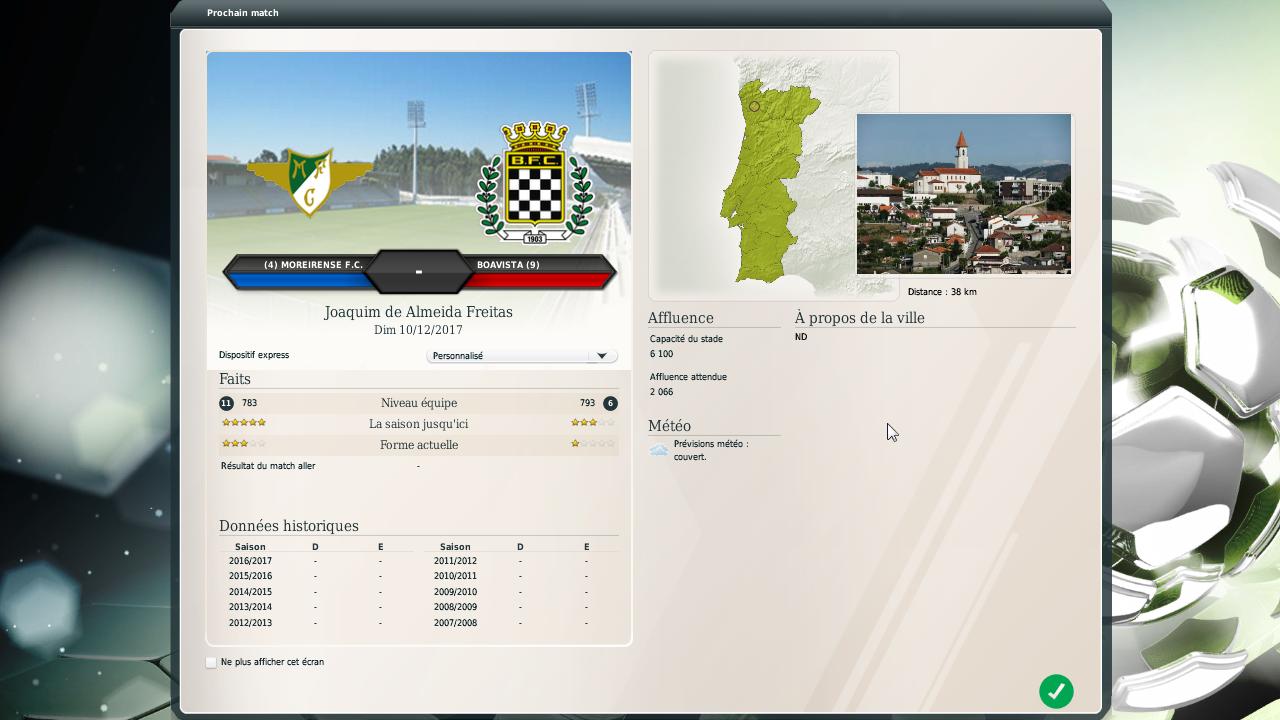Click the 2010/2011 season row
The width and height of the screenshot is (1280, 720).
521,576
